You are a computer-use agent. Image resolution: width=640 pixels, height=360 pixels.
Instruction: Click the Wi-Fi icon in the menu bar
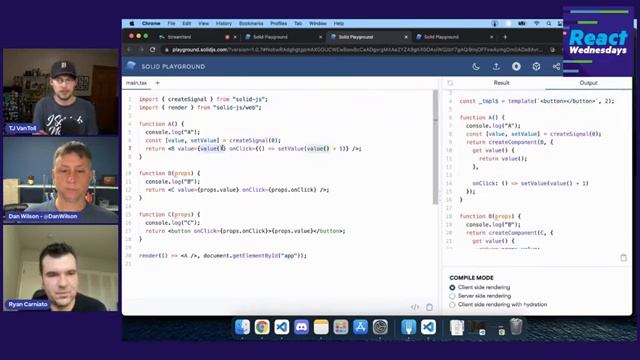(x=536, y=24)
